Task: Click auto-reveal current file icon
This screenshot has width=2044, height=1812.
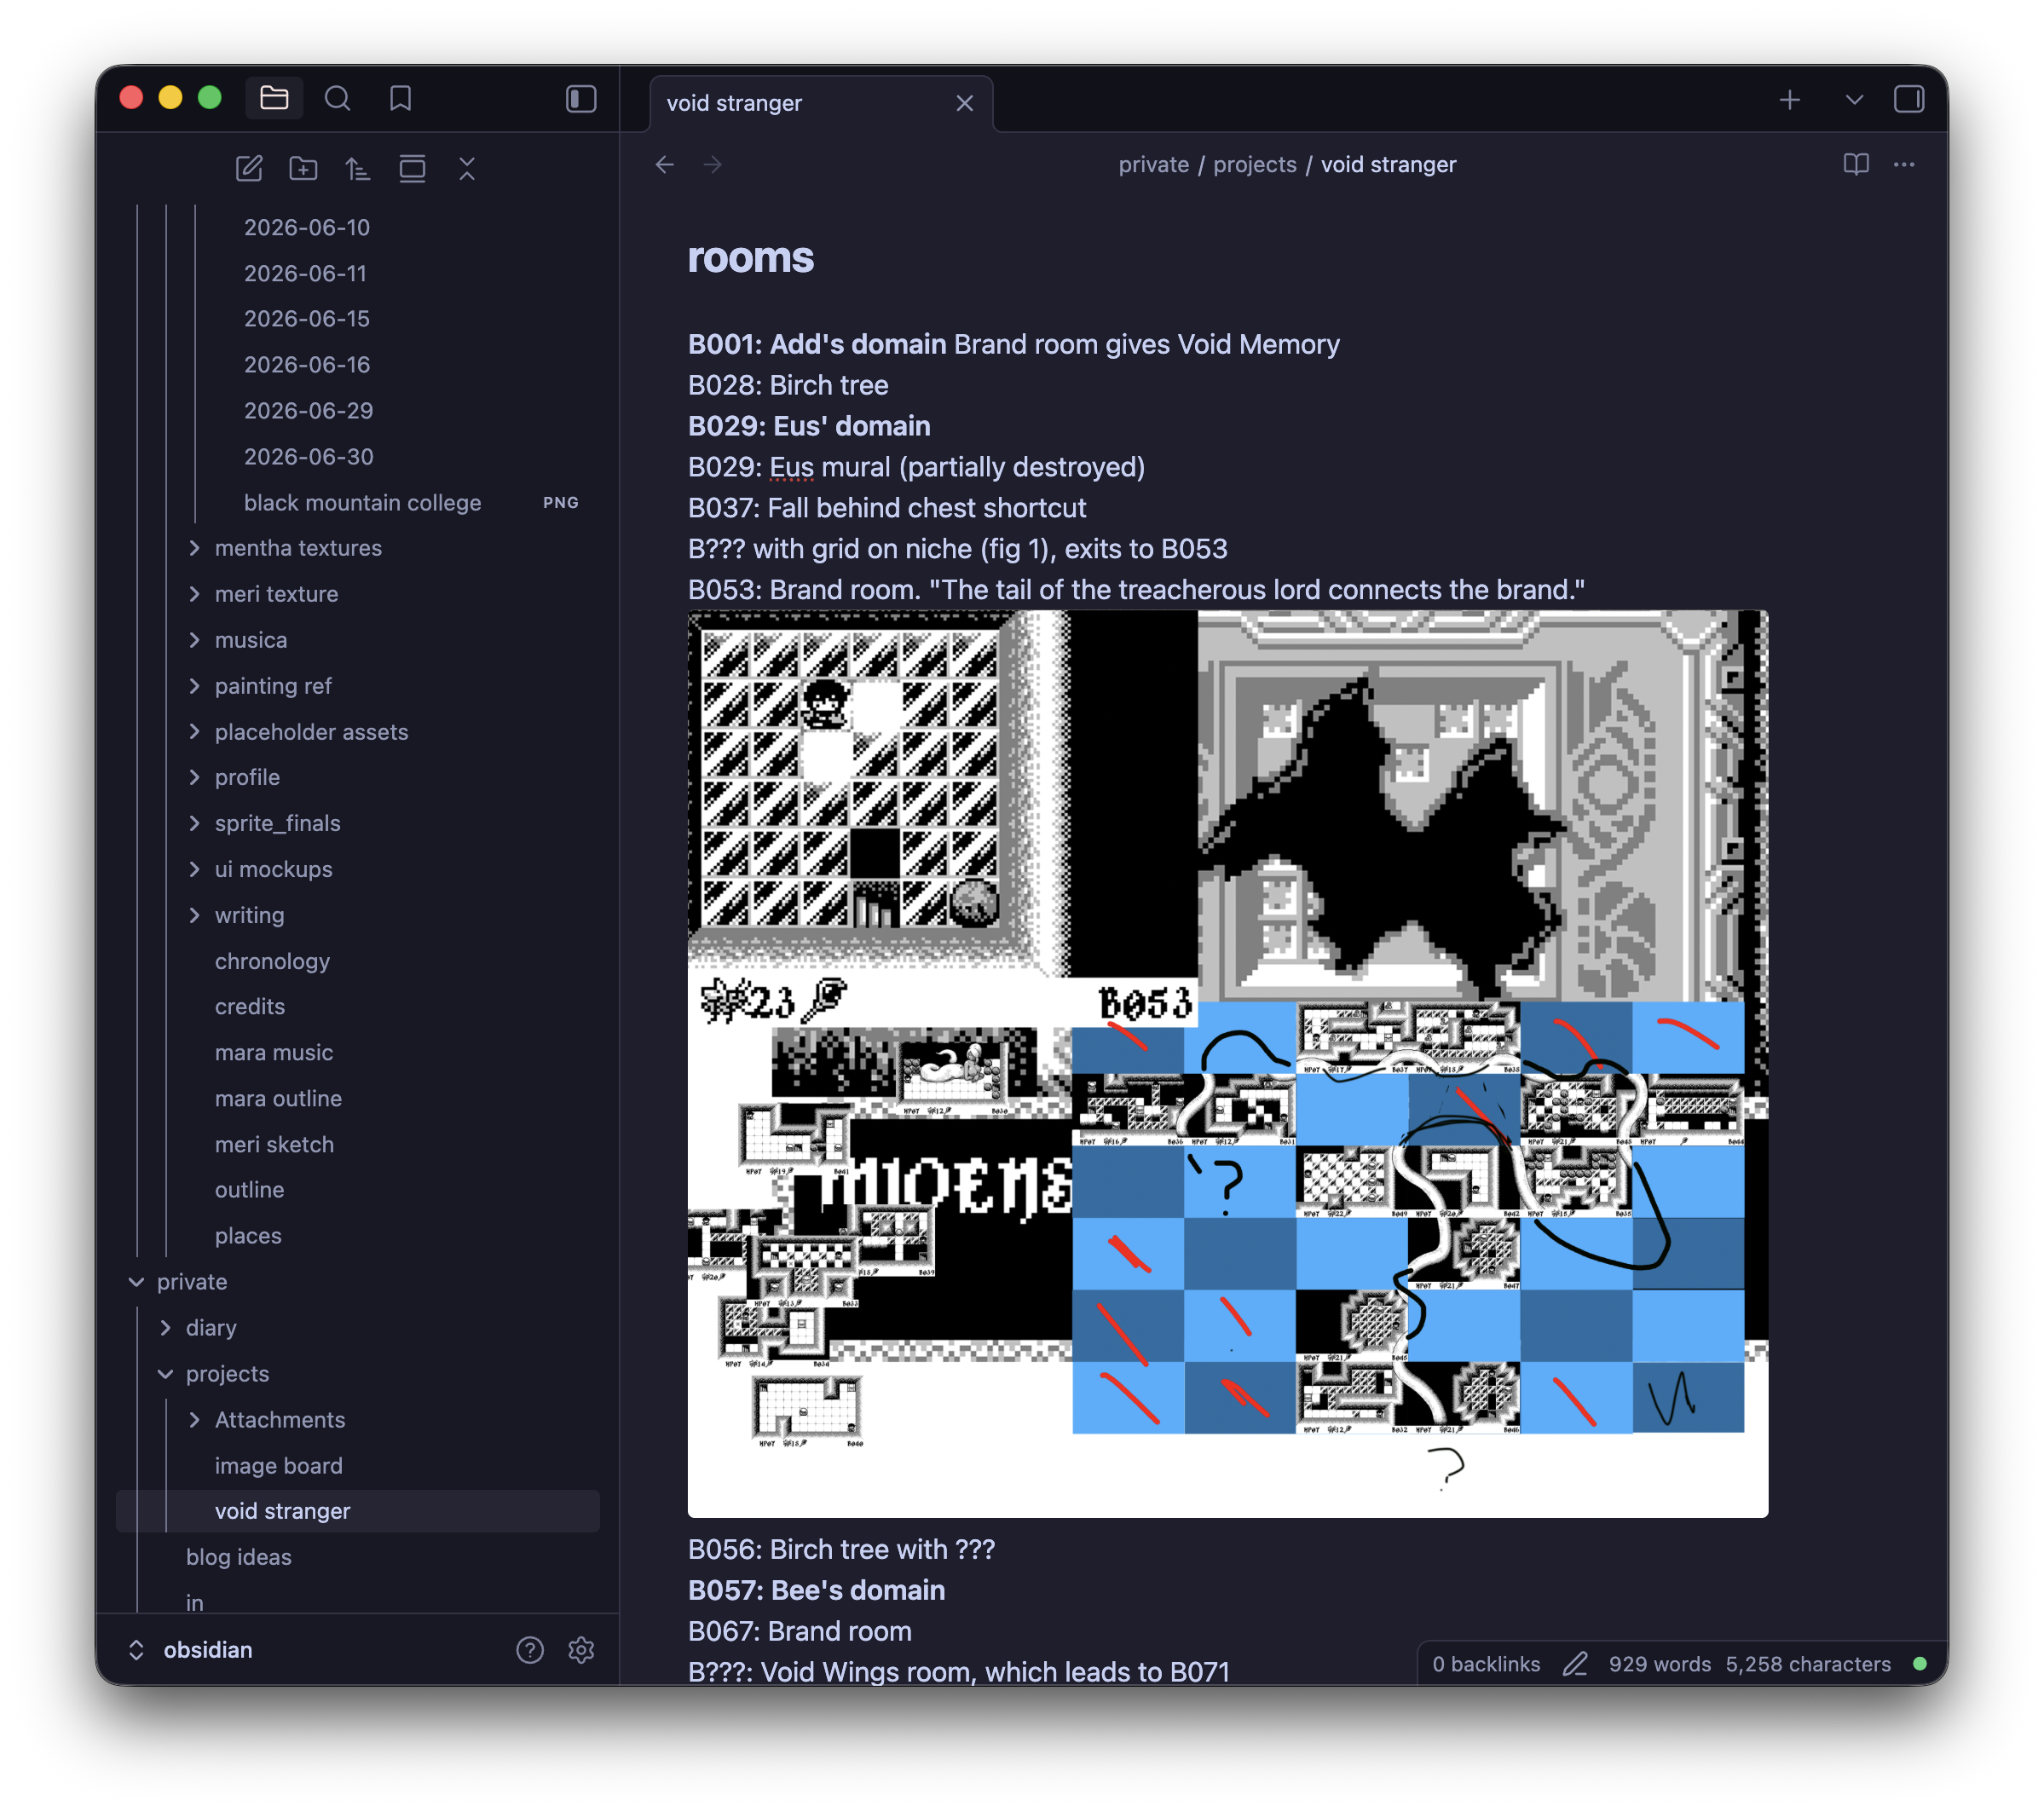Action: point(413,168)
